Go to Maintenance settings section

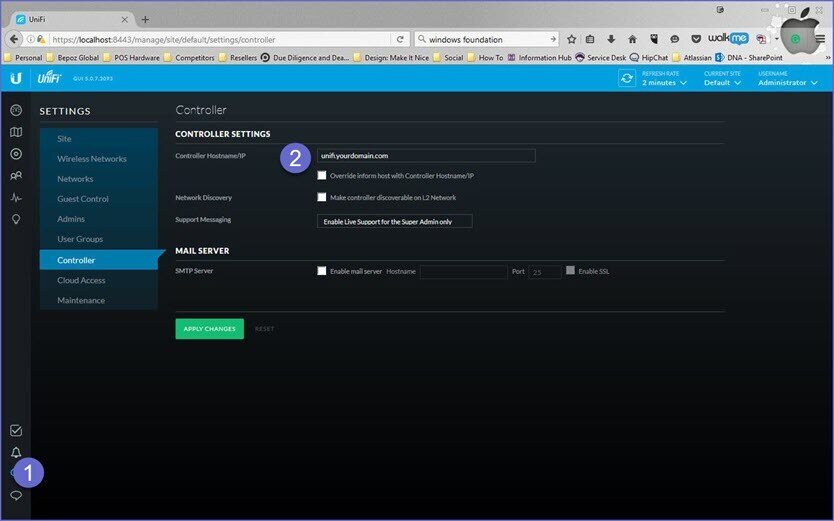tap(80, 300)
